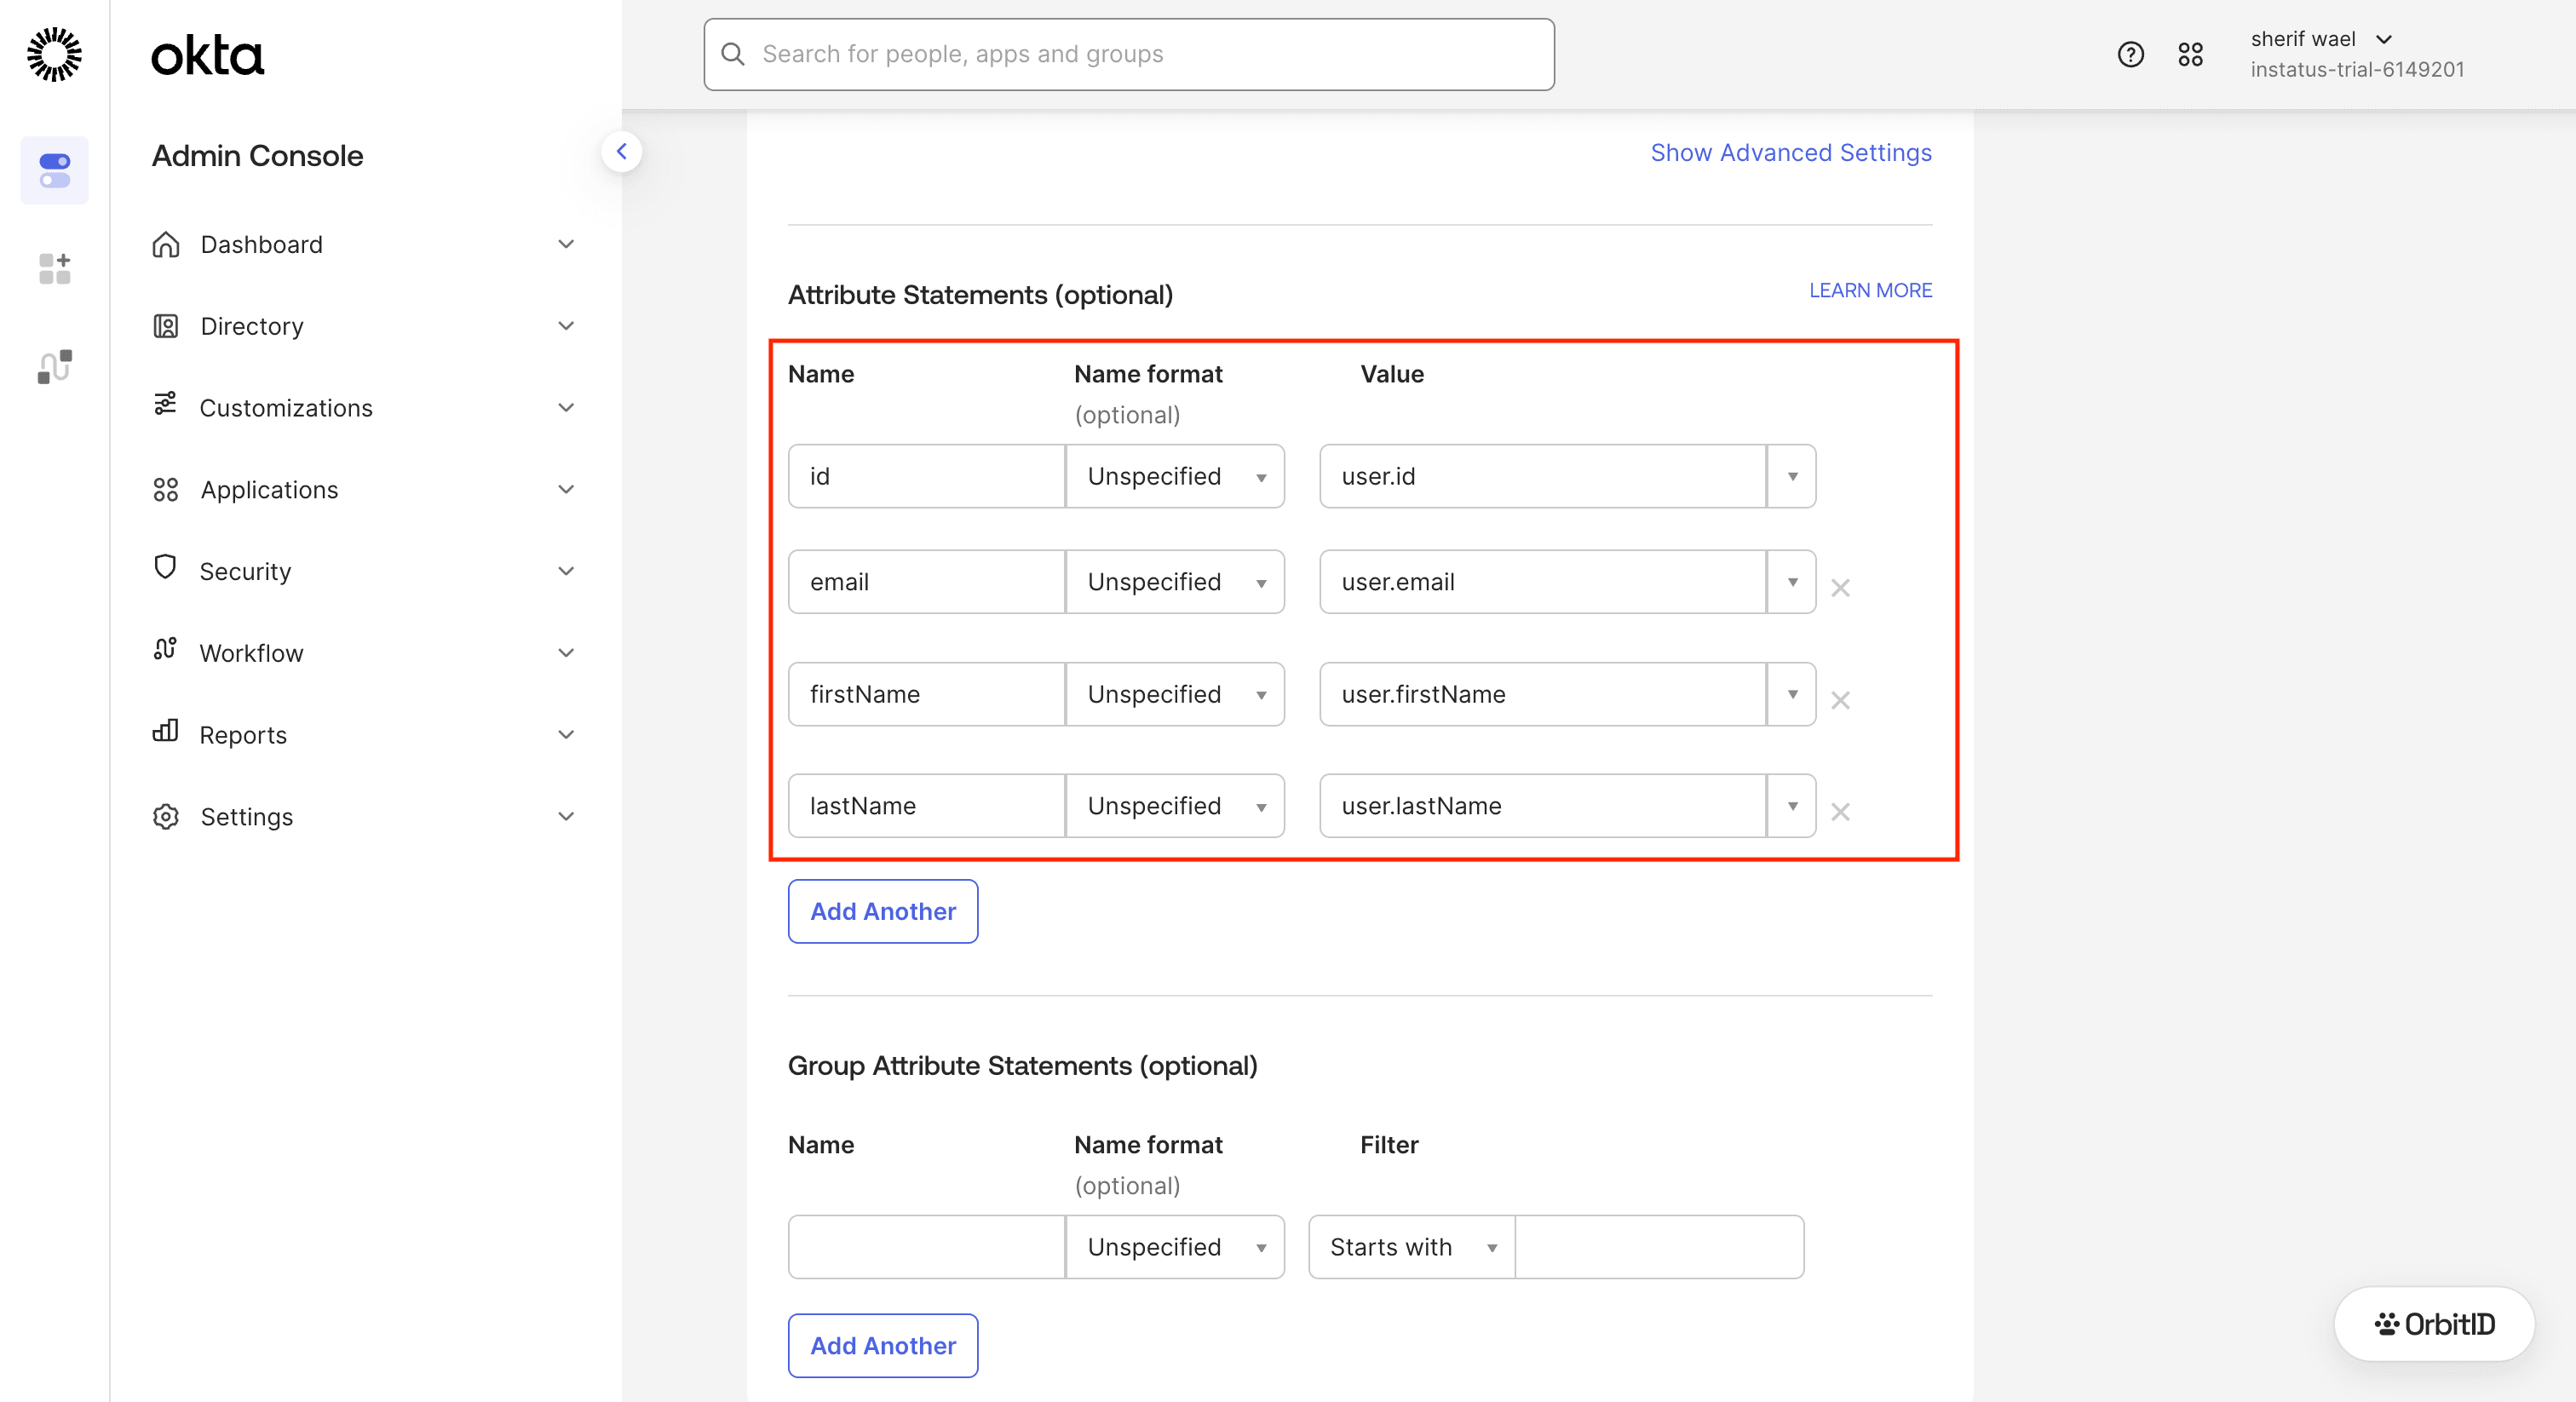Click the Security shield icon
The width and height of the screenshot is (2576, 1402).
coord(165,568)
